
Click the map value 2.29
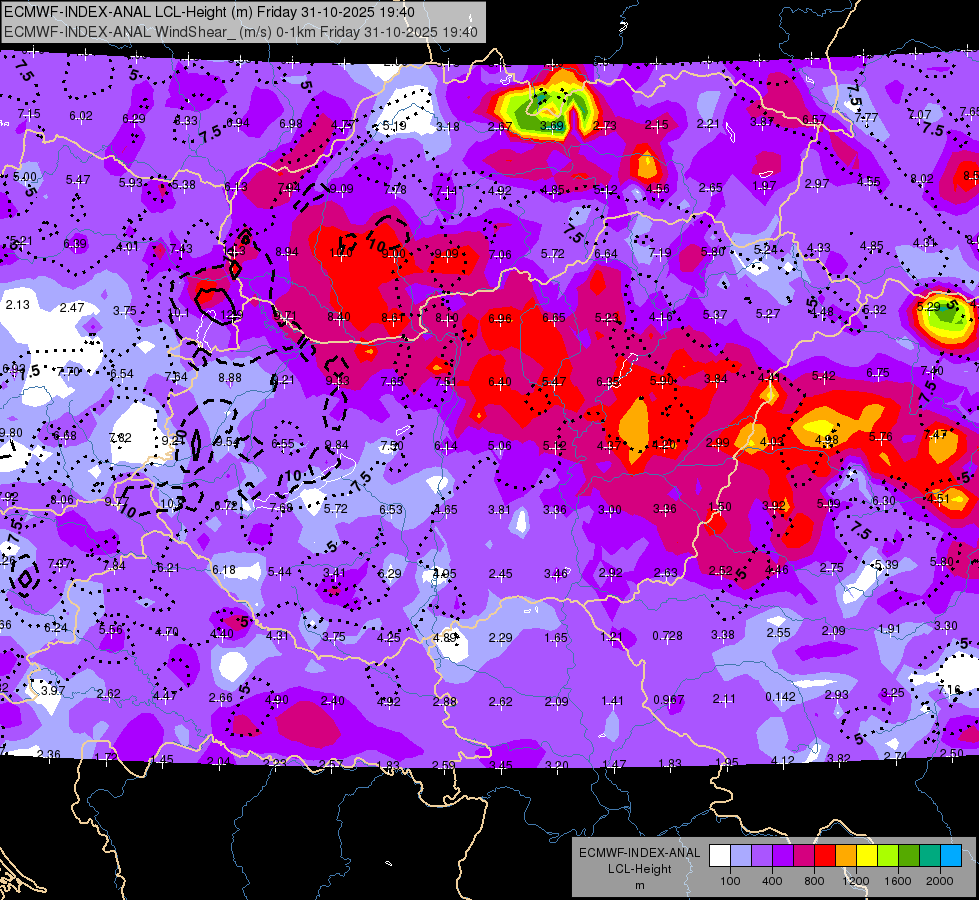(x=500, y=638)
